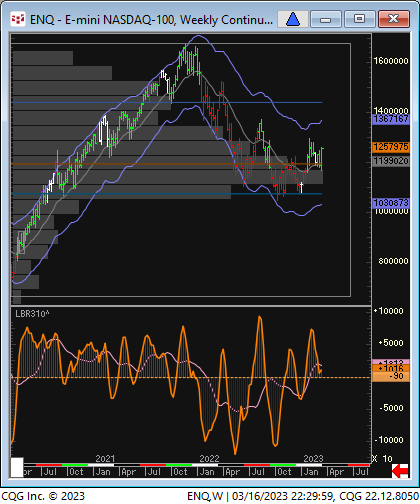Click the white box at time axis start

tap(17, 467)
